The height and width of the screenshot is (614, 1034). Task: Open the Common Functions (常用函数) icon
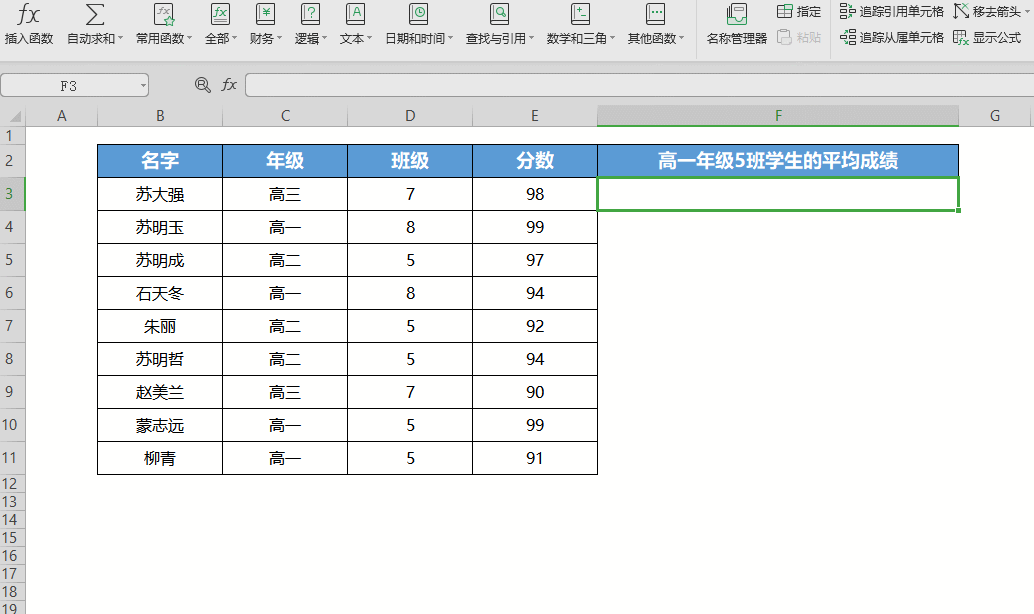(164, 15)
